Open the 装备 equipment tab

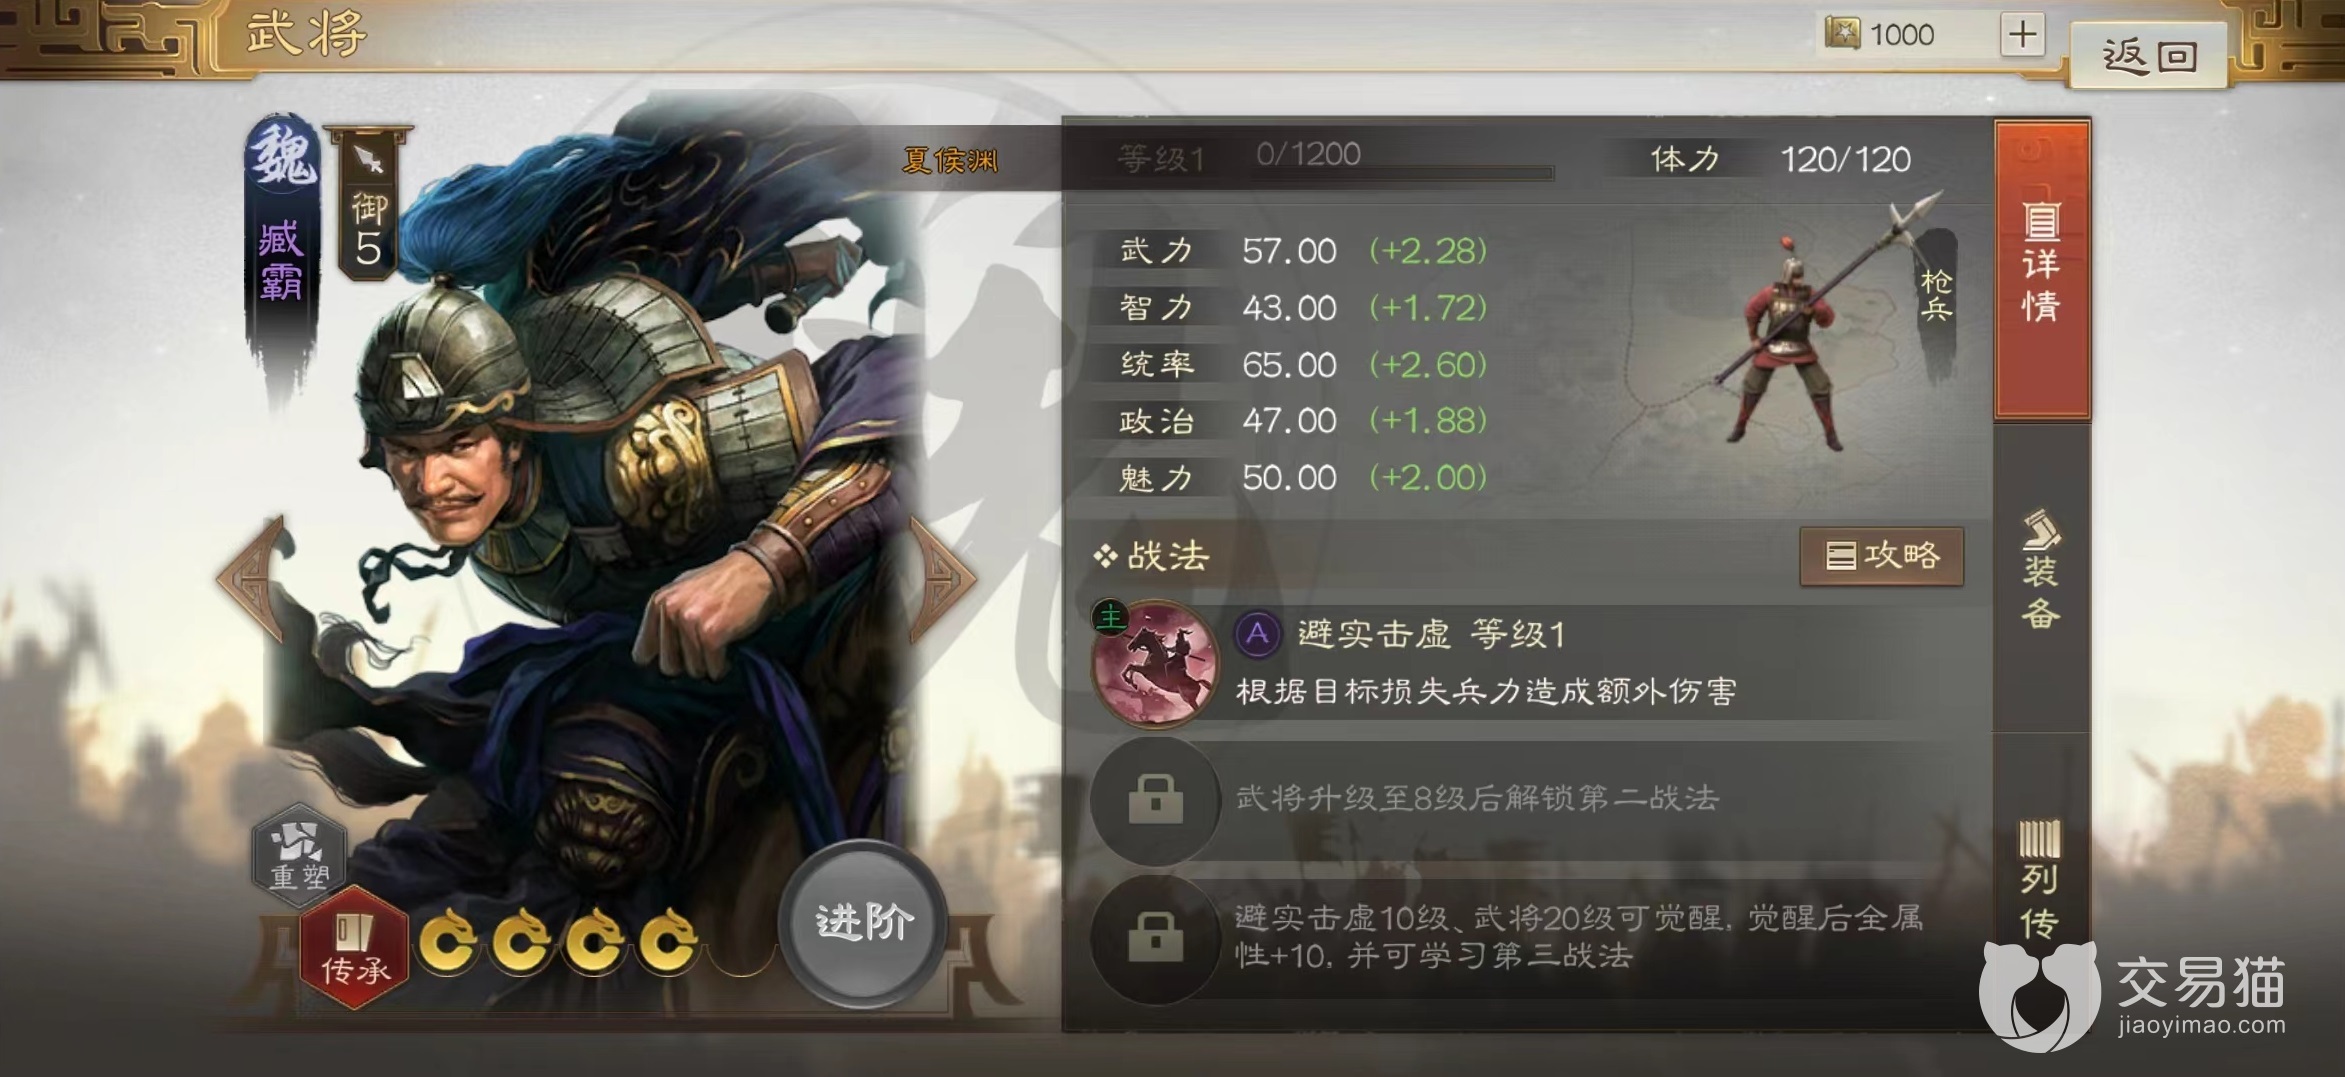pyautogui.click(x=2042, y=572)
